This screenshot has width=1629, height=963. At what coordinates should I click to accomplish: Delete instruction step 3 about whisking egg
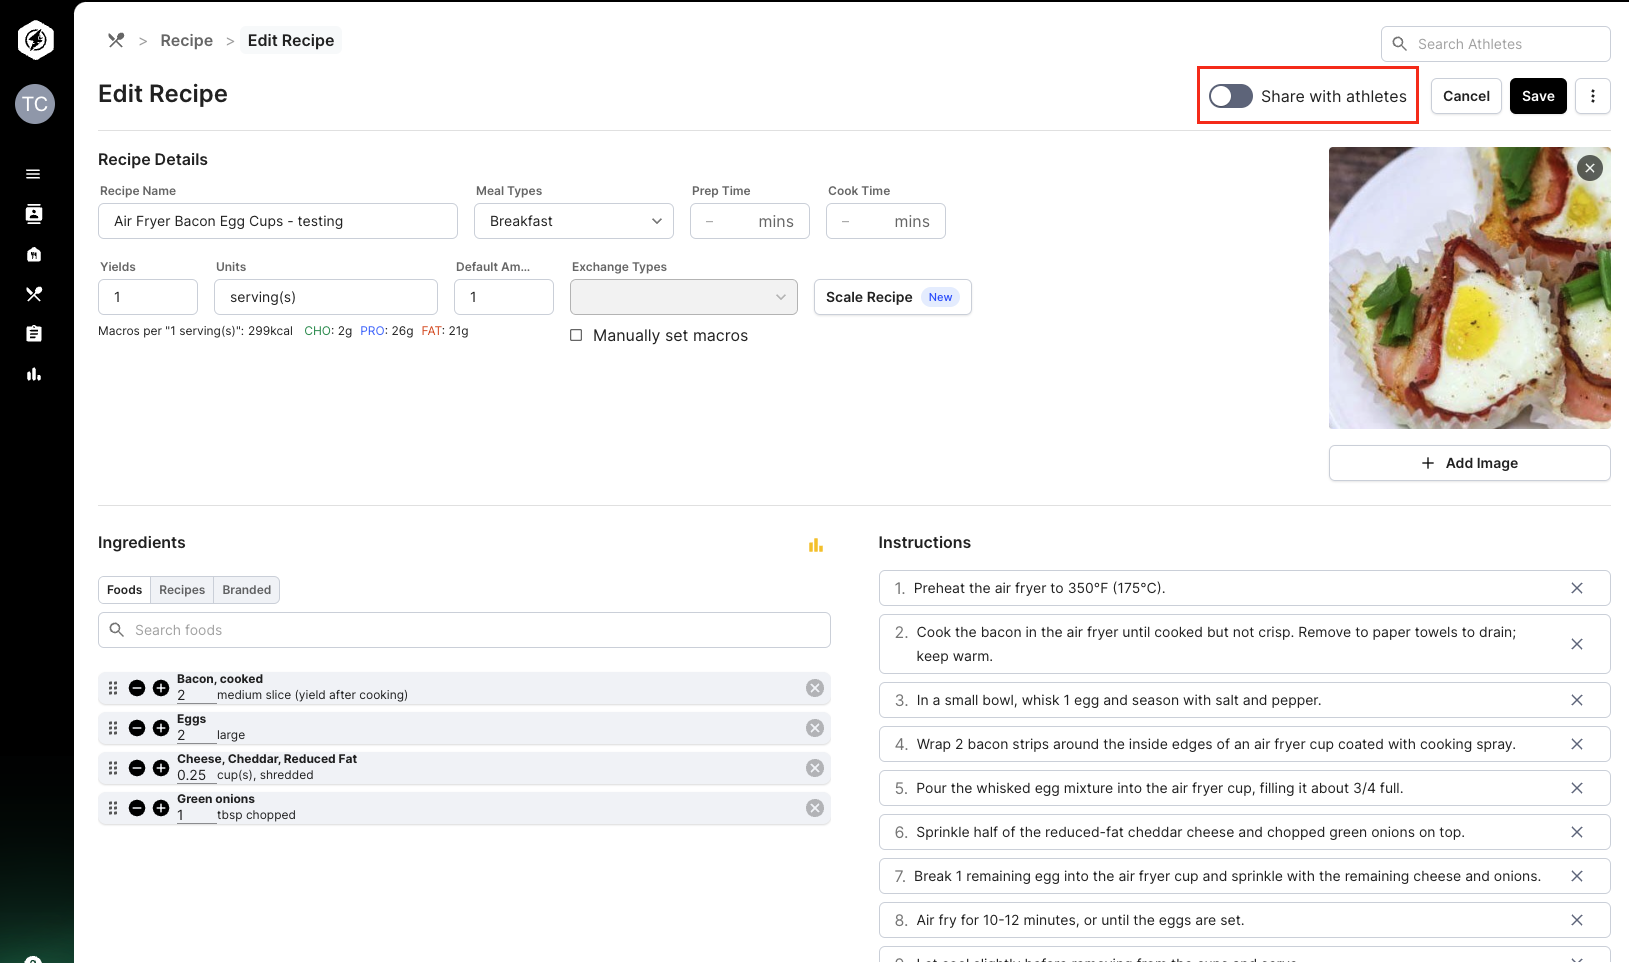pyautogui.click(x=1577, y=700)
